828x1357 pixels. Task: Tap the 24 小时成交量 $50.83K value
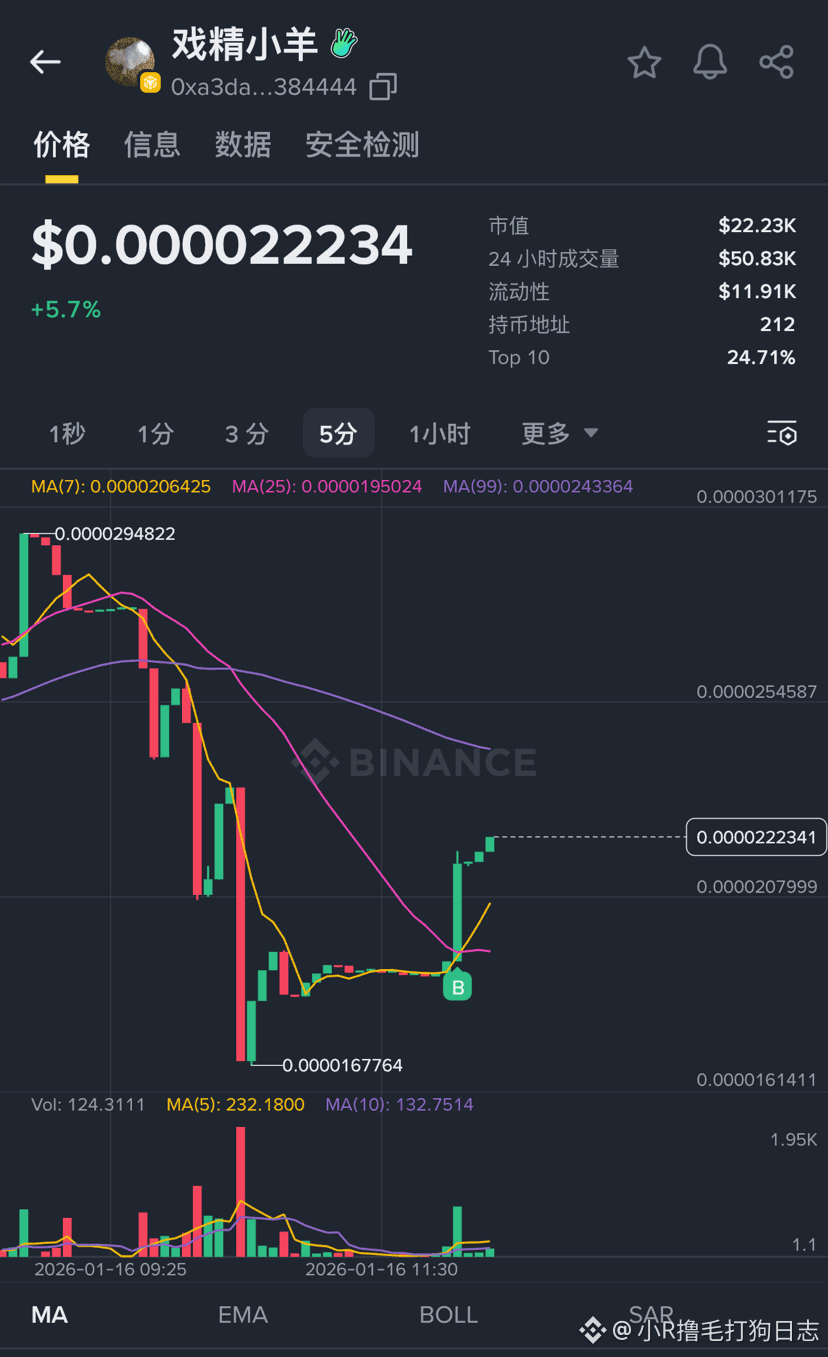(757, 258)
